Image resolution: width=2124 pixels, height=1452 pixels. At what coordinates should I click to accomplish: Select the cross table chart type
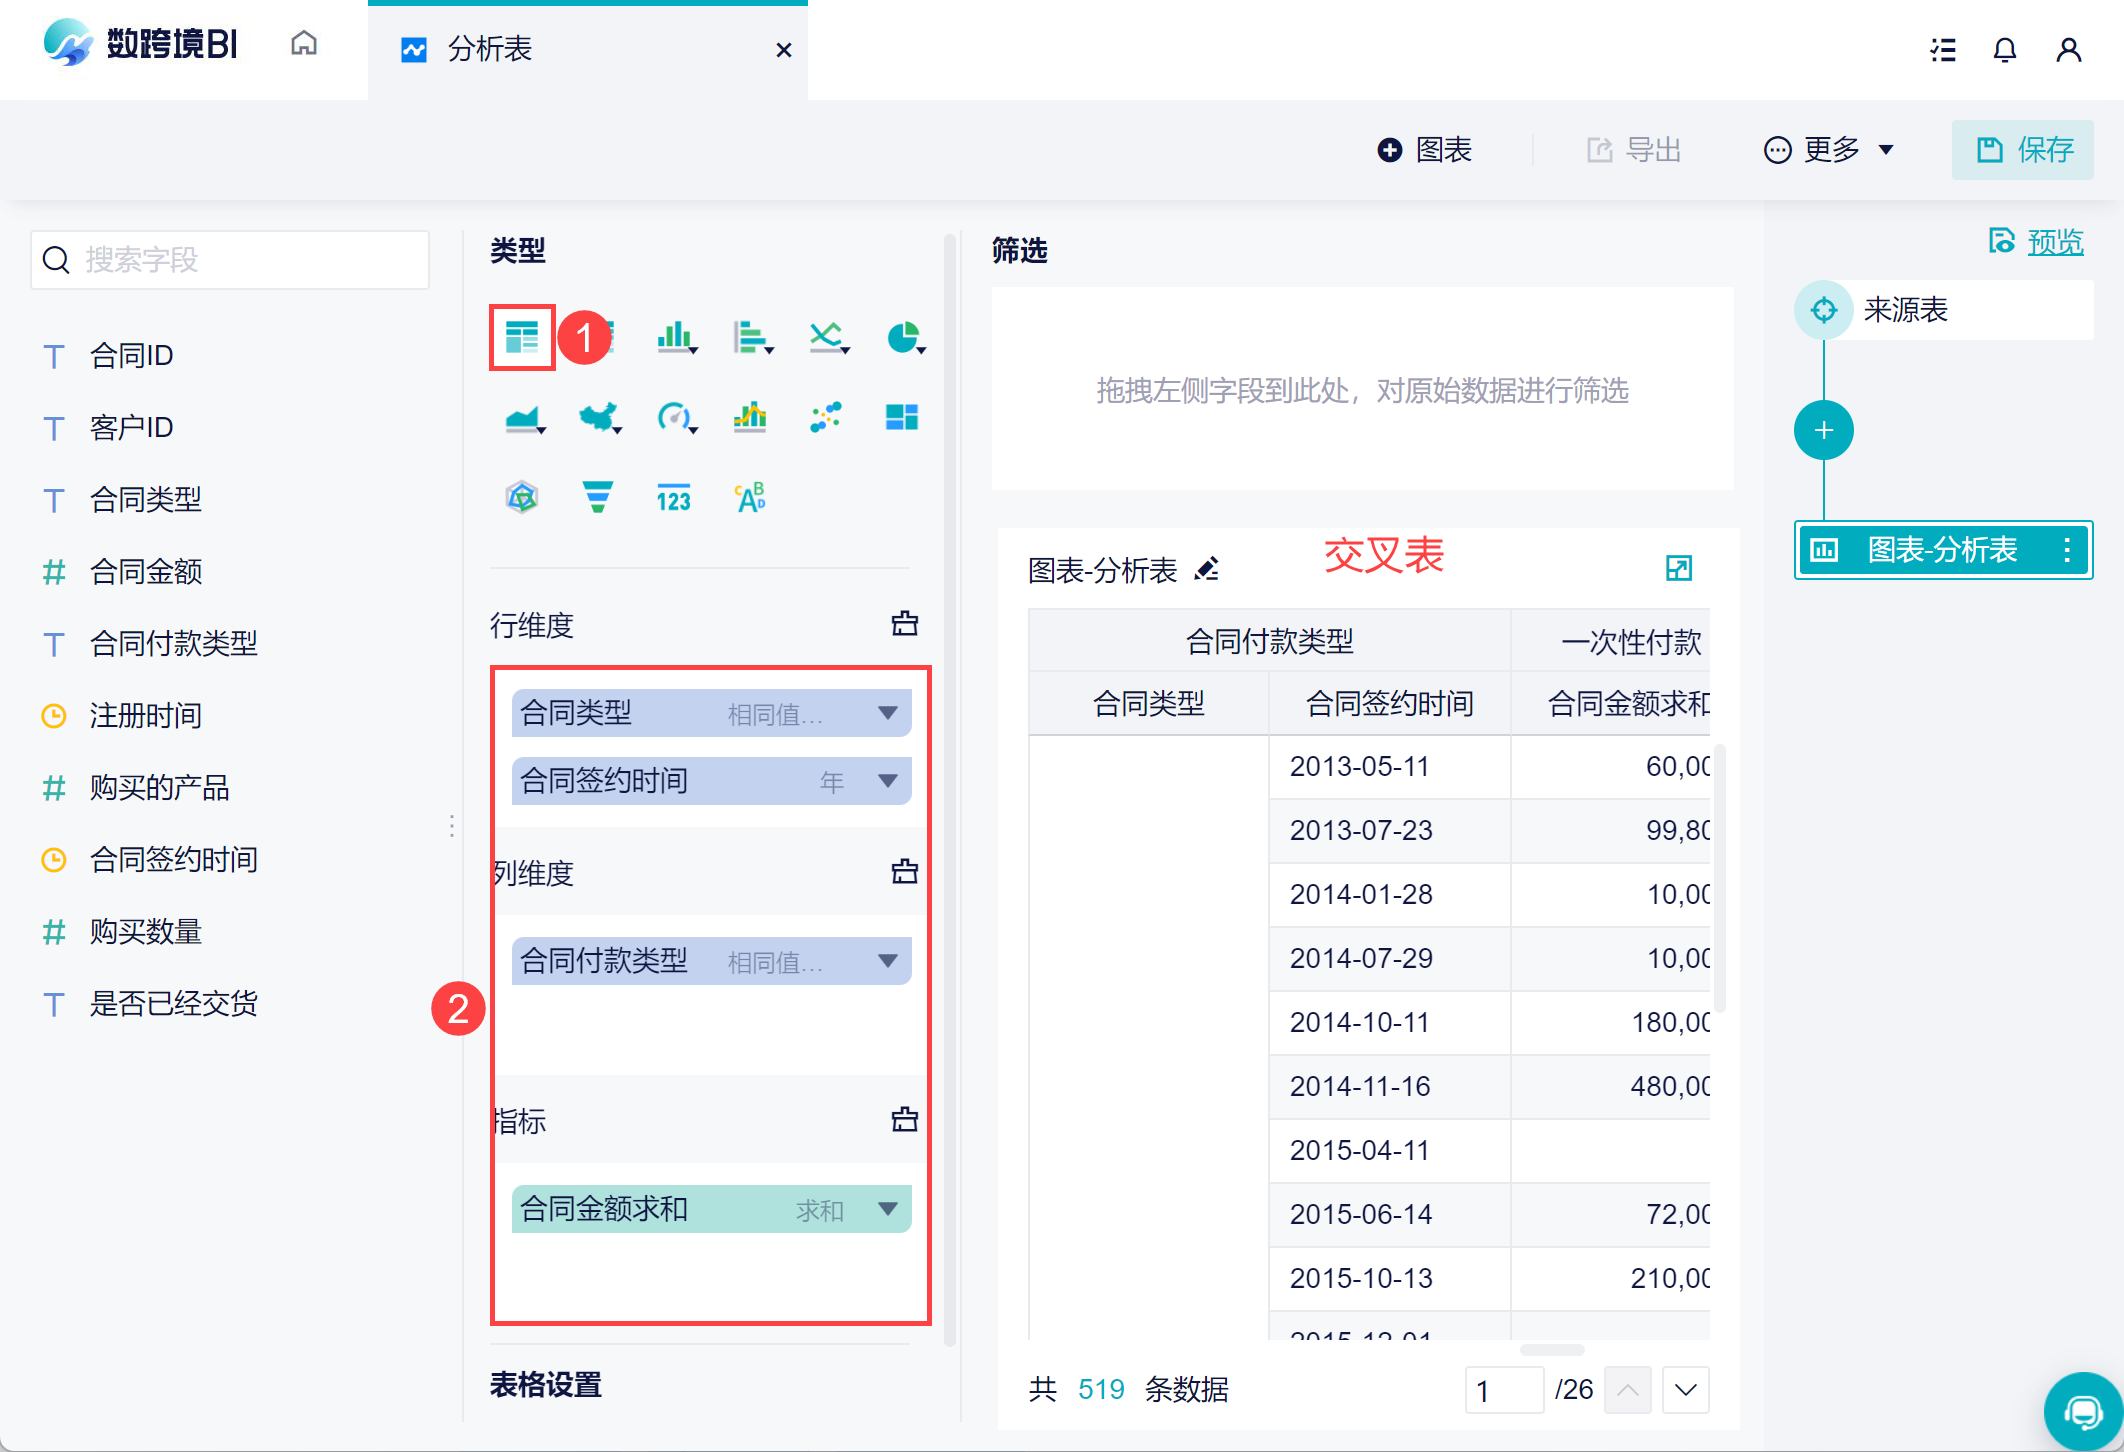coord(521,337)
